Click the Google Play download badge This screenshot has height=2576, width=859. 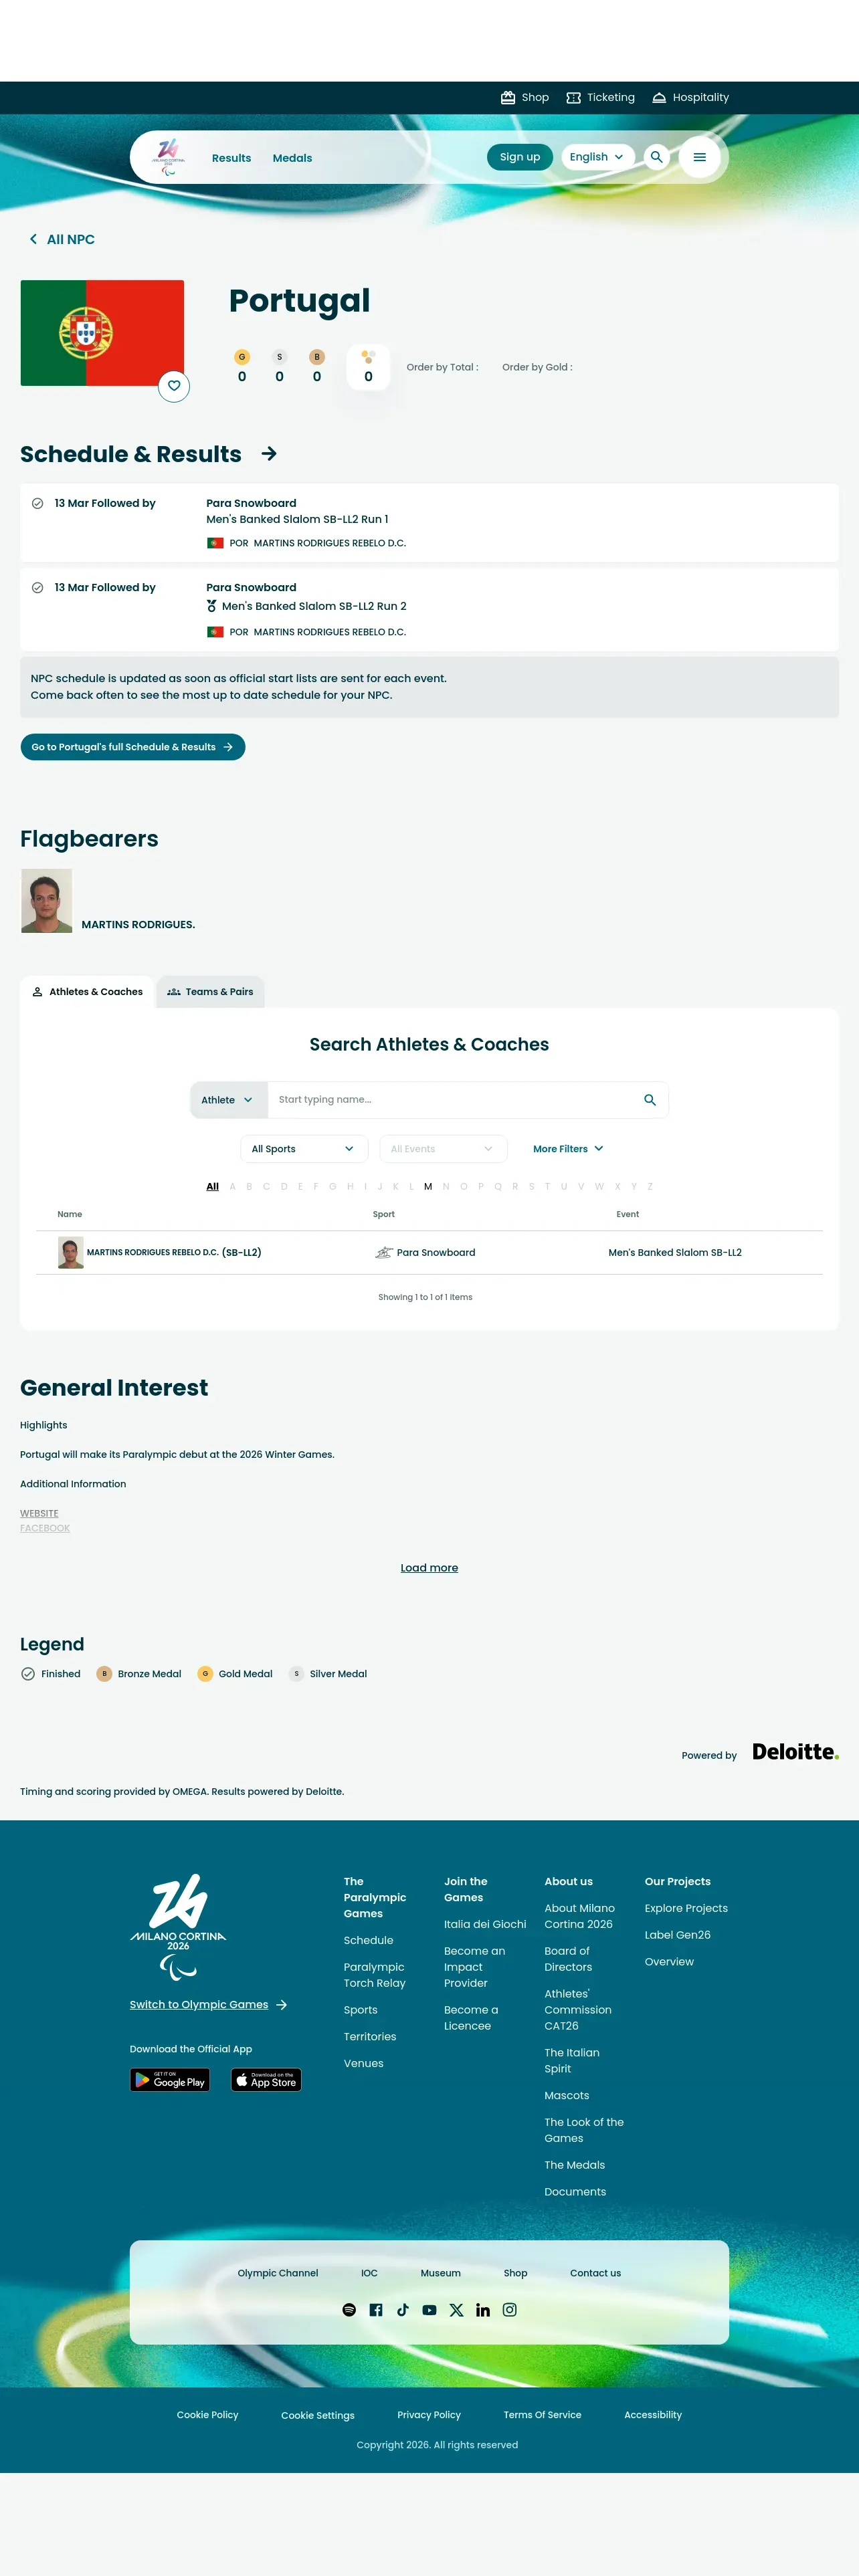point(170,2080)
